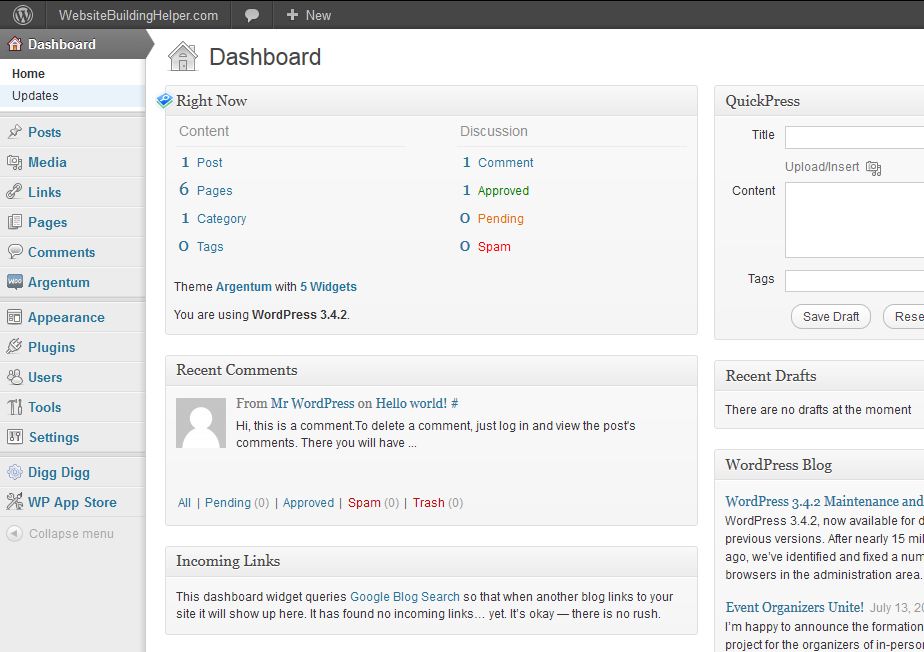Click the Settings sliders icon
The height and width of the screenshot is (652, 924).
15,437
